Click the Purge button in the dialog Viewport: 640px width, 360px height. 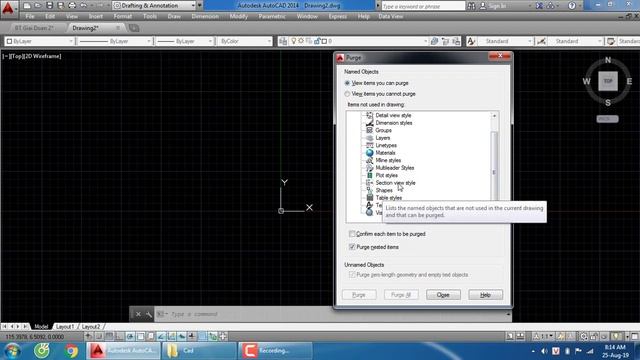pyautogui.click(x=359, y=295)
